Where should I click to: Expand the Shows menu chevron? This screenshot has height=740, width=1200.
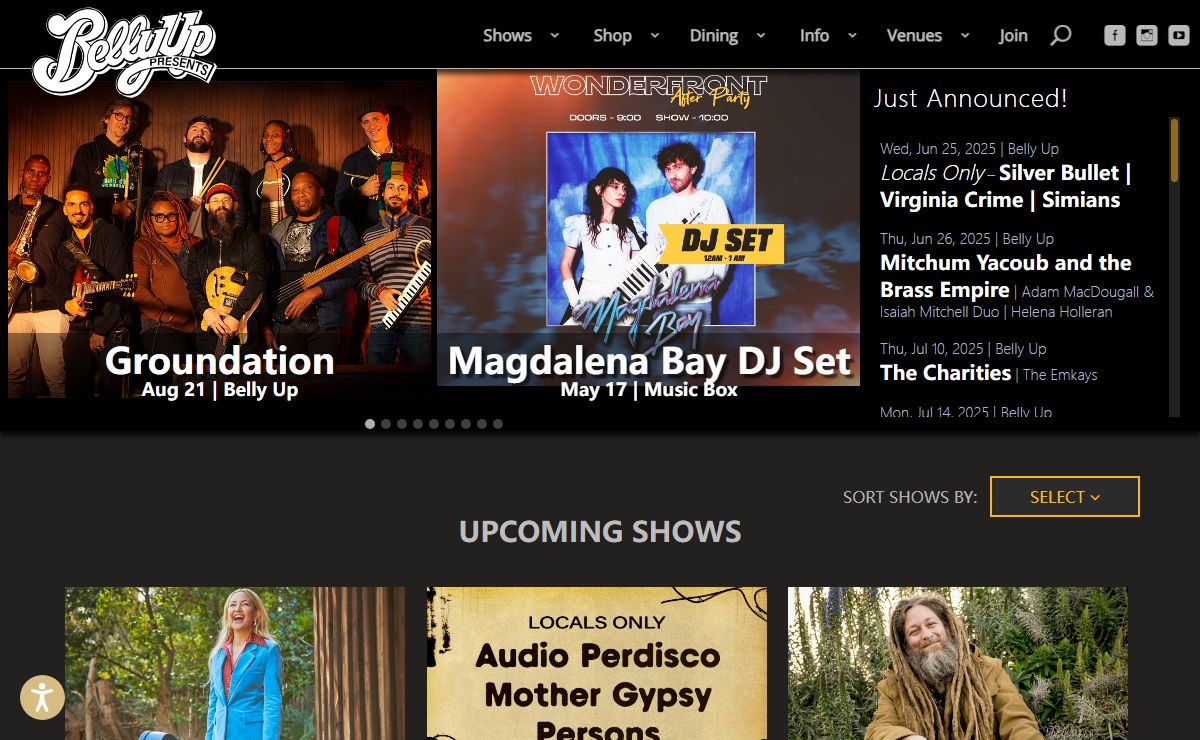point(554,35)
